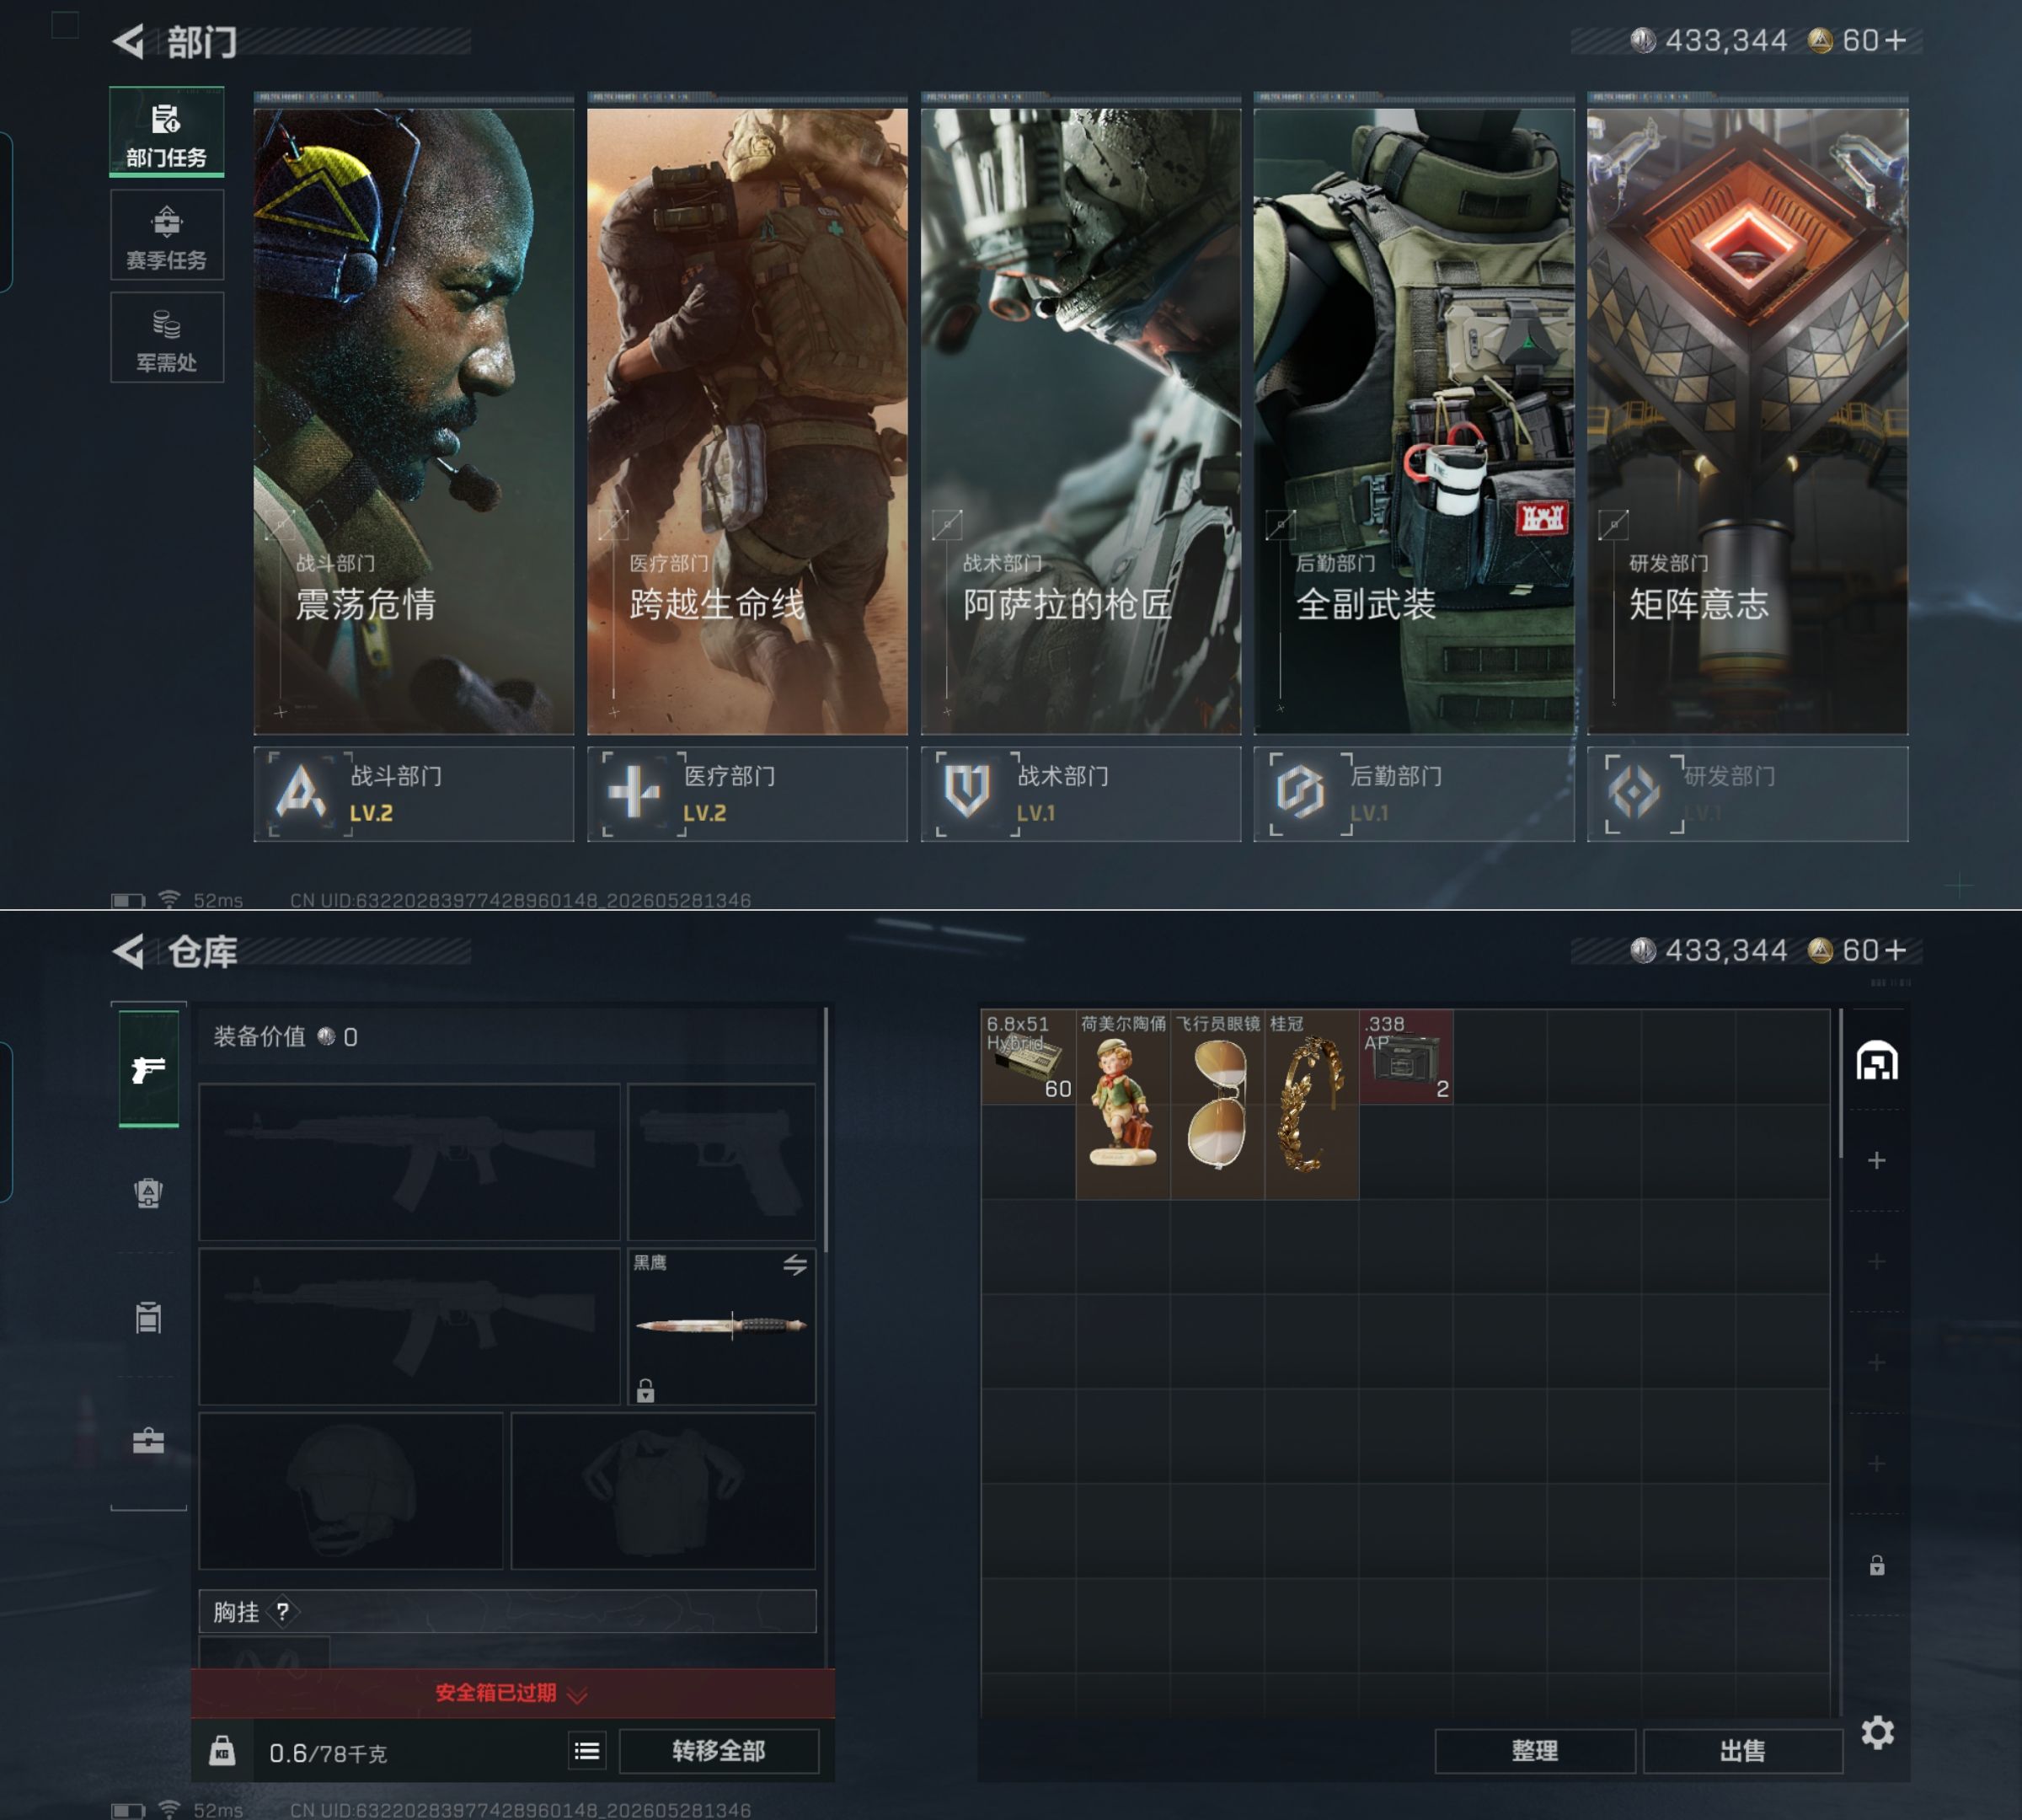Image resolution: width=2022 pixels, height=1820 pixels.
Task: Open the 军需处 tab
Action: 166,338
